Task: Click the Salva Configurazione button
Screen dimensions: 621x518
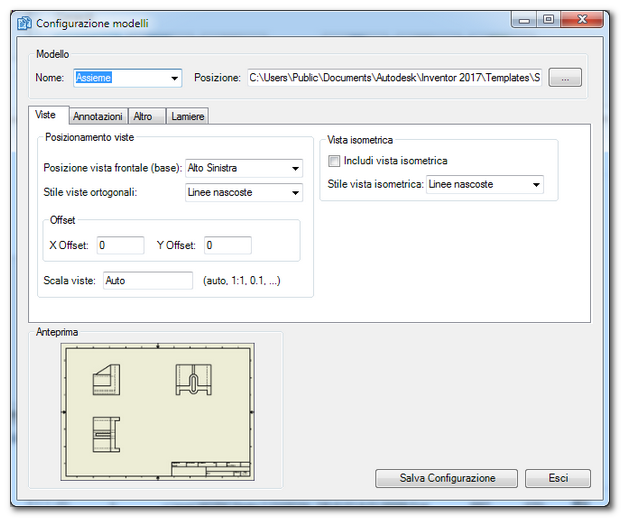Action: pyautogui.click(x=446, y=478)
